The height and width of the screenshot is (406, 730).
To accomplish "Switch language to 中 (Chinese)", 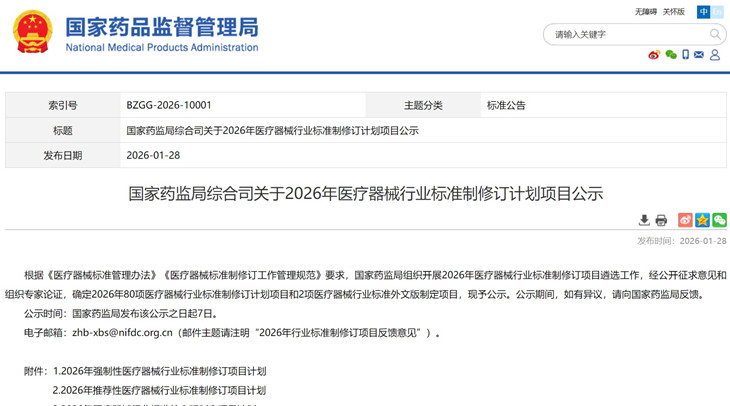I will (704, 12).
